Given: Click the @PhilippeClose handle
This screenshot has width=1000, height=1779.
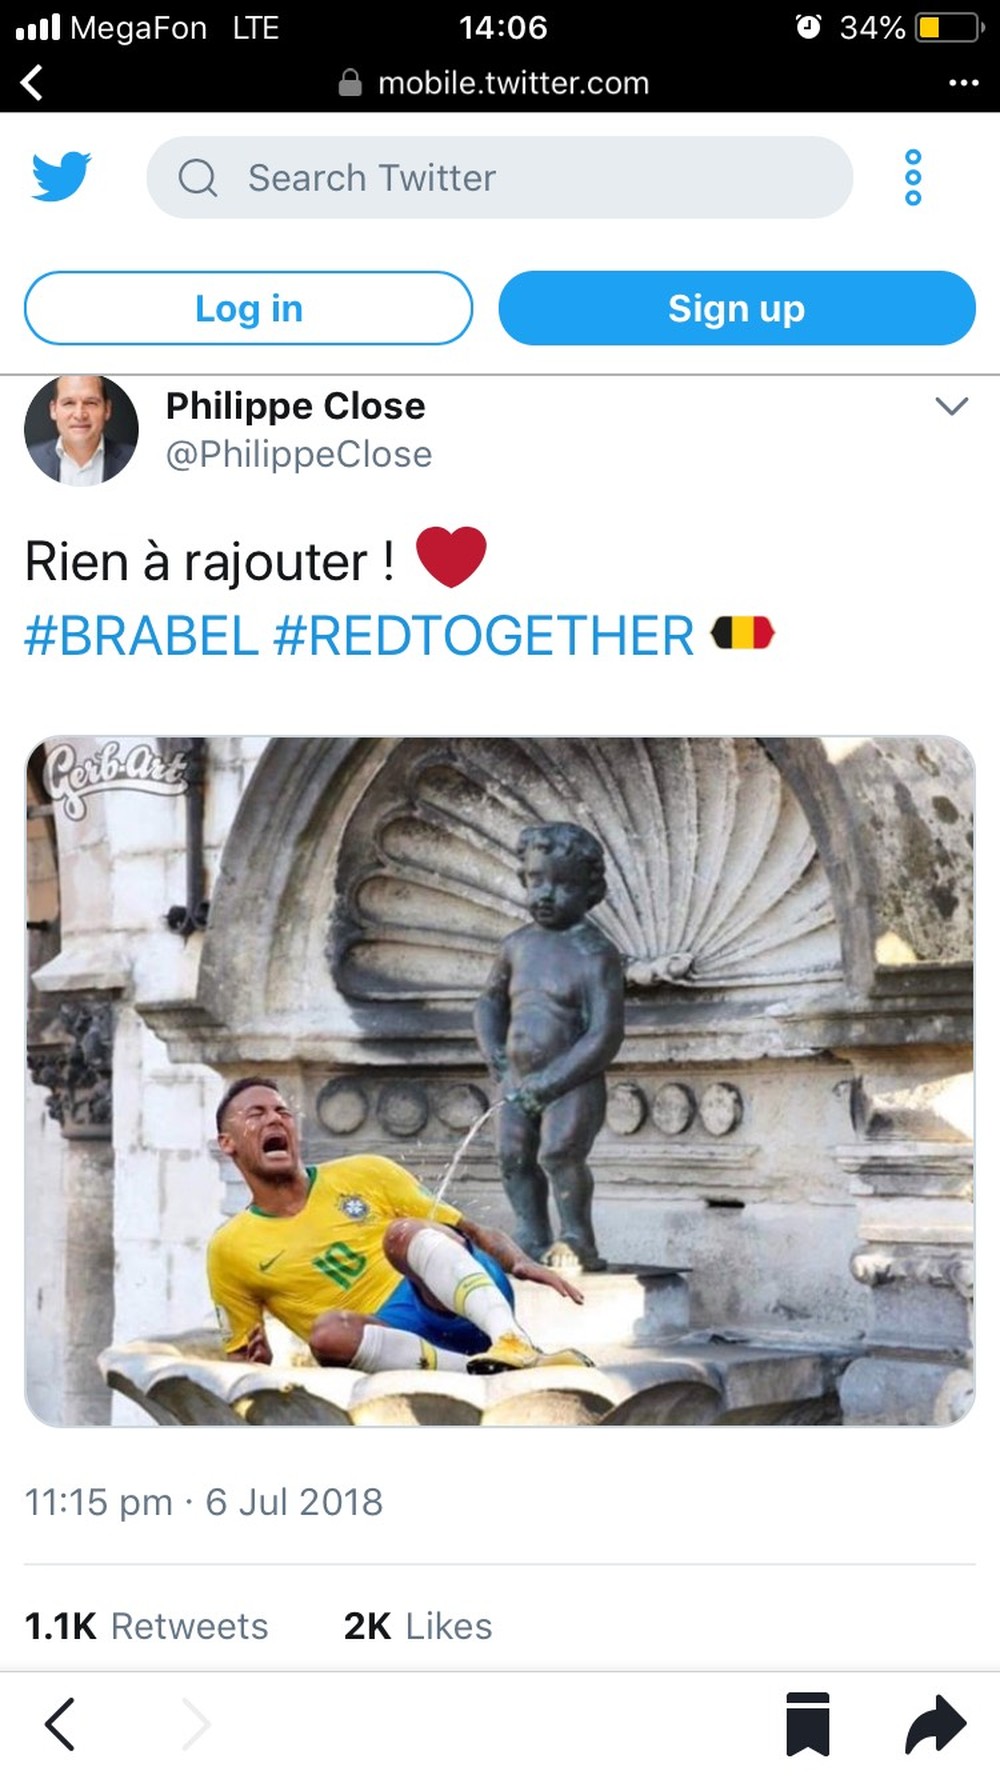Looking at the screenshot, I should [x=298, y=454].
